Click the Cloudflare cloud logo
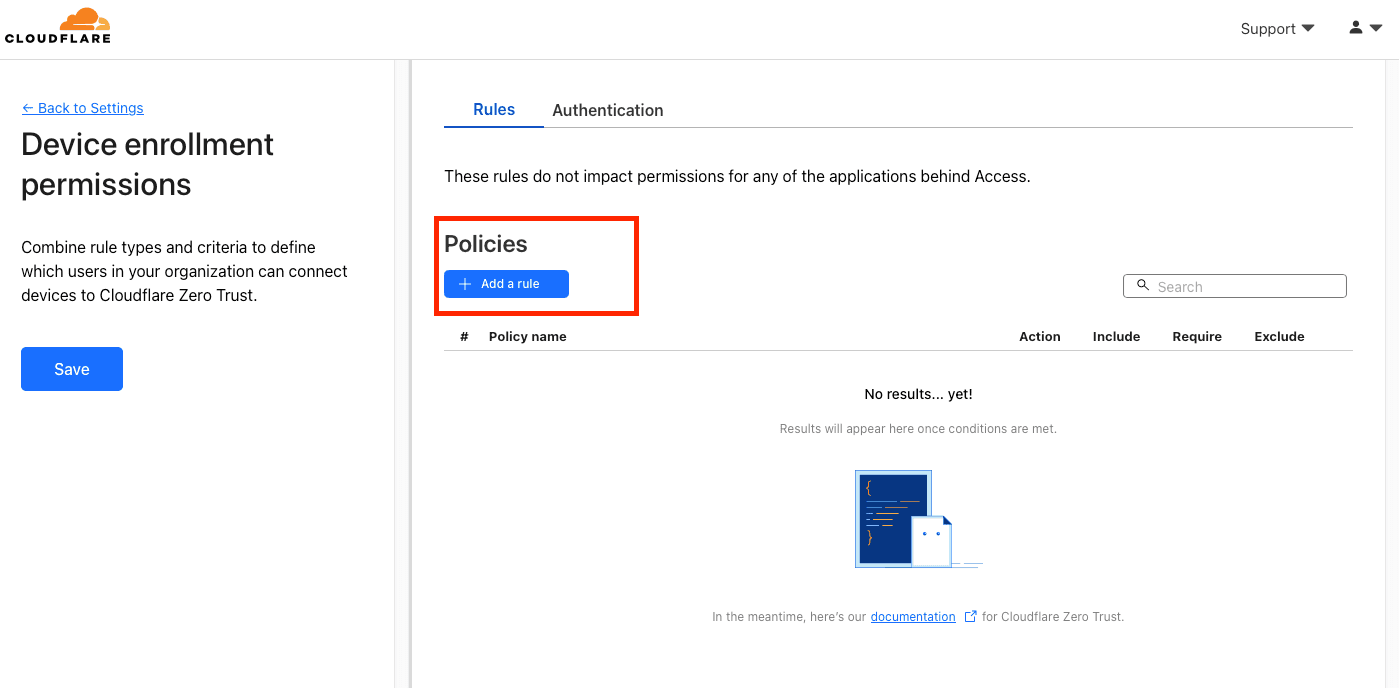The image size is (1399, 688). pos(58,26)
